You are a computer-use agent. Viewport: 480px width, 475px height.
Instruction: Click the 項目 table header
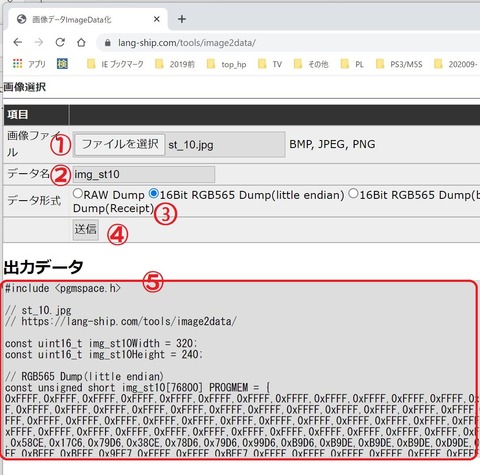18,115
